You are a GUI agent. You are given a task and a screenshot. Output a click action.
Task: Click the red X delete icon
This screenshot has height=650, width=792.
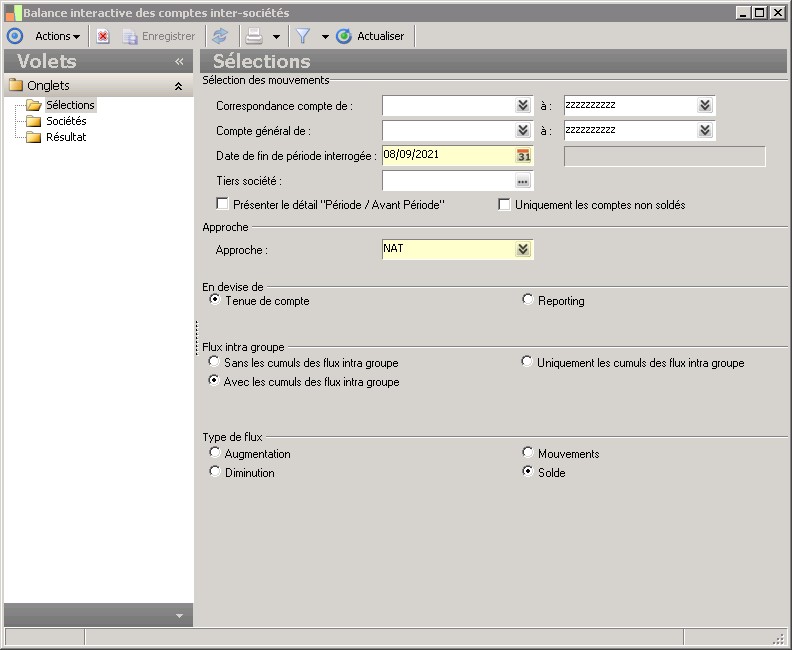[103, 36]
